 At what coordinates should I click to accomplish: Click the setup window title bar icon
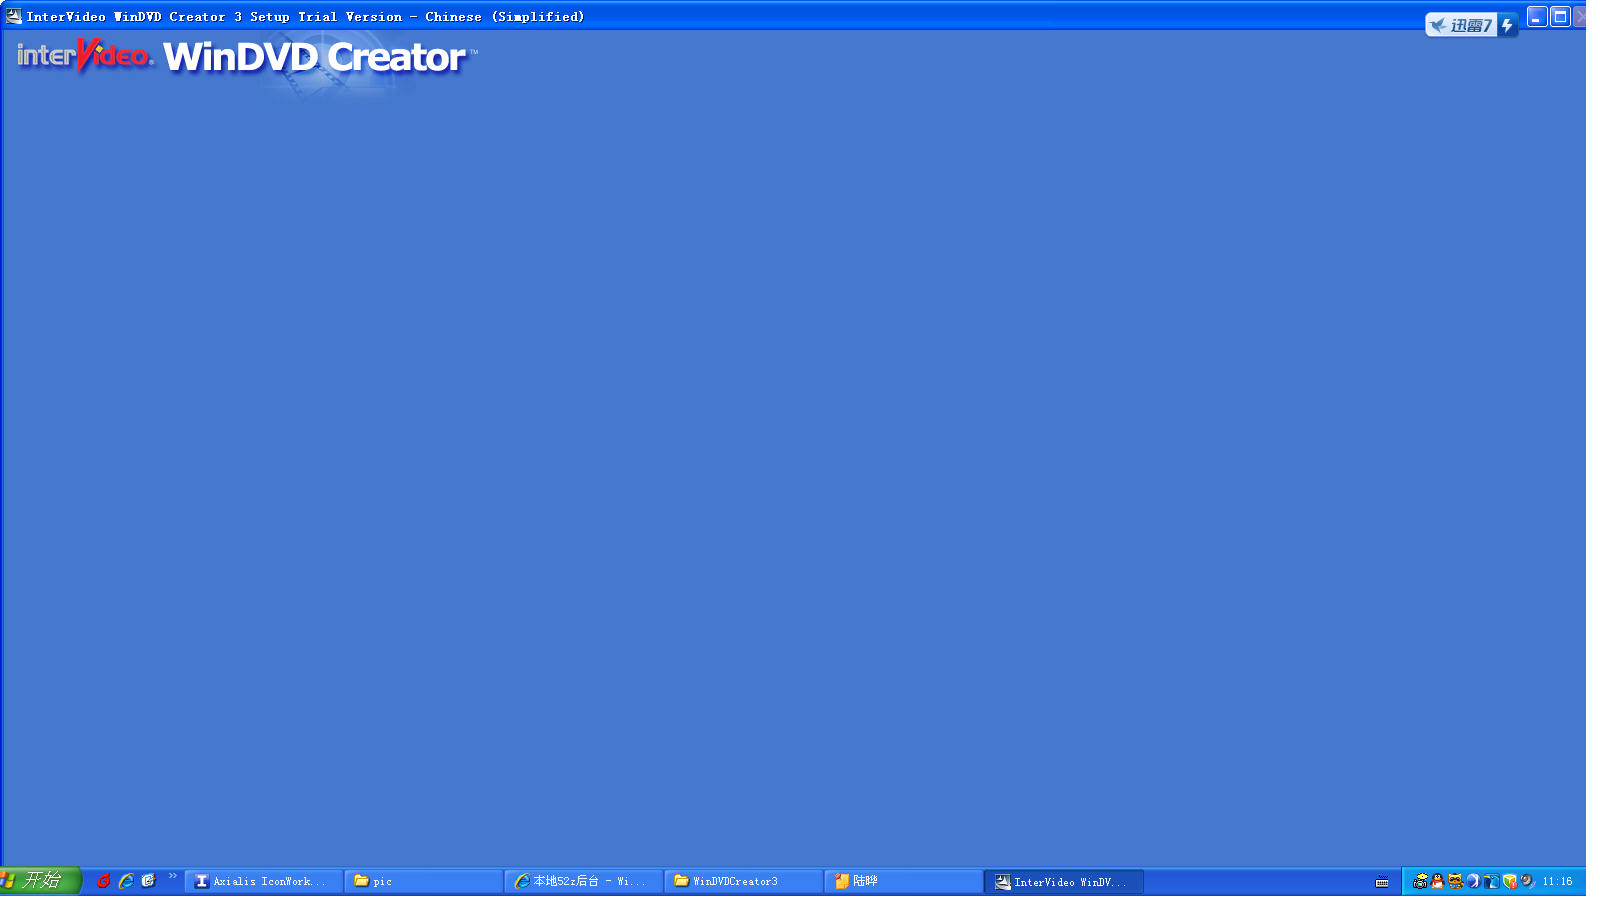[14, 16]
